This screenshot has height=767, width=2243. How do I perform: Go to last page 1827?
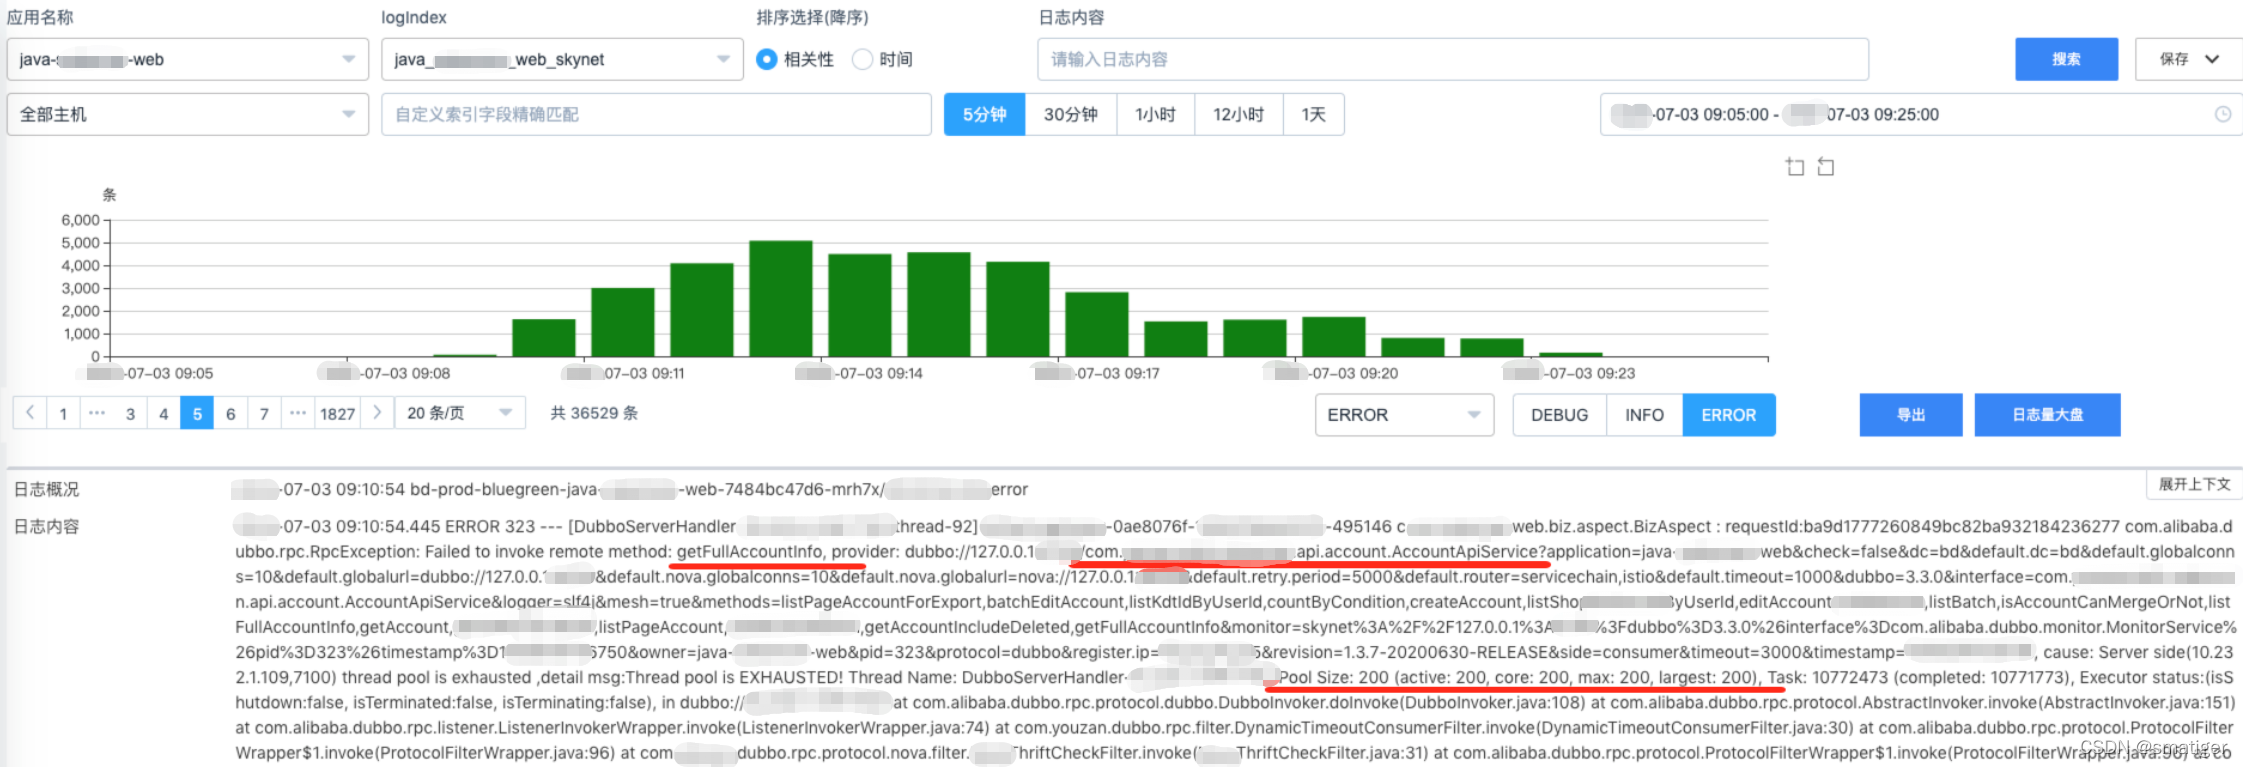click(x=338, y=413)
